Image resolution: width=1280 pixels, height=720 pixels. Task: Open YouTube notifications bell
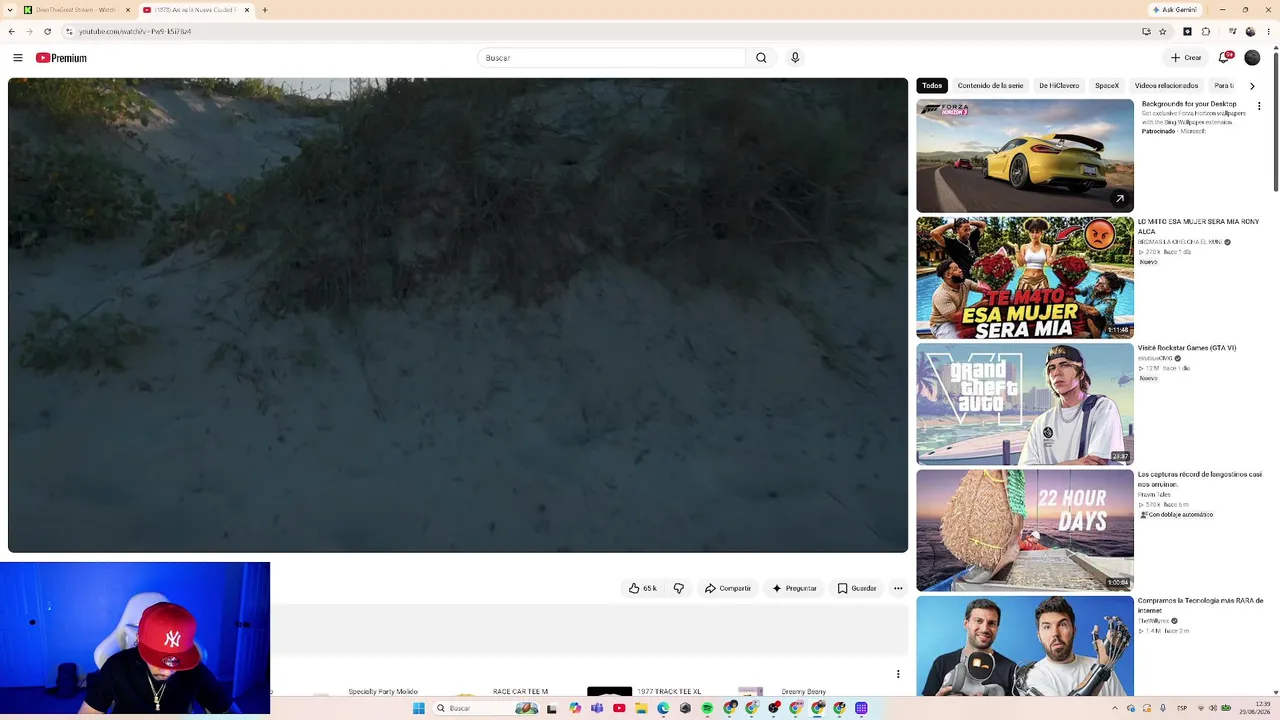pos(1224,58)
